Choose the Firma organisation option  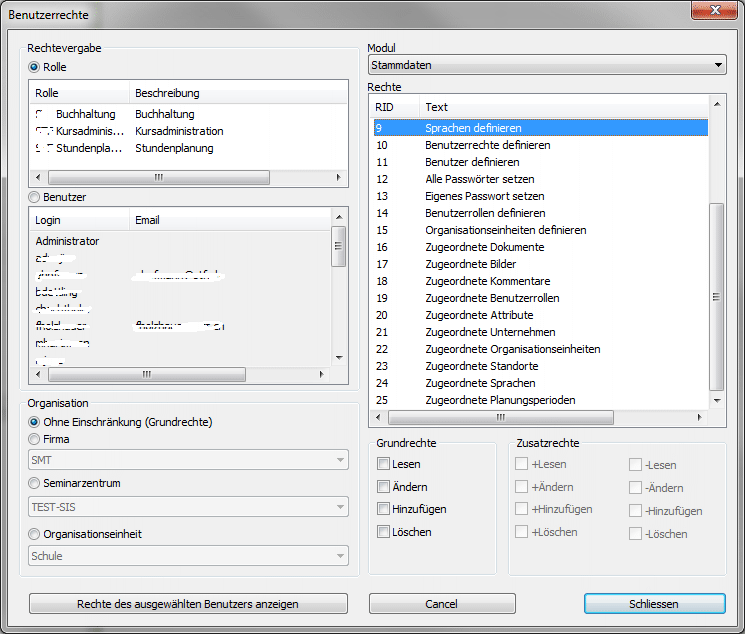tap(35, 439)
